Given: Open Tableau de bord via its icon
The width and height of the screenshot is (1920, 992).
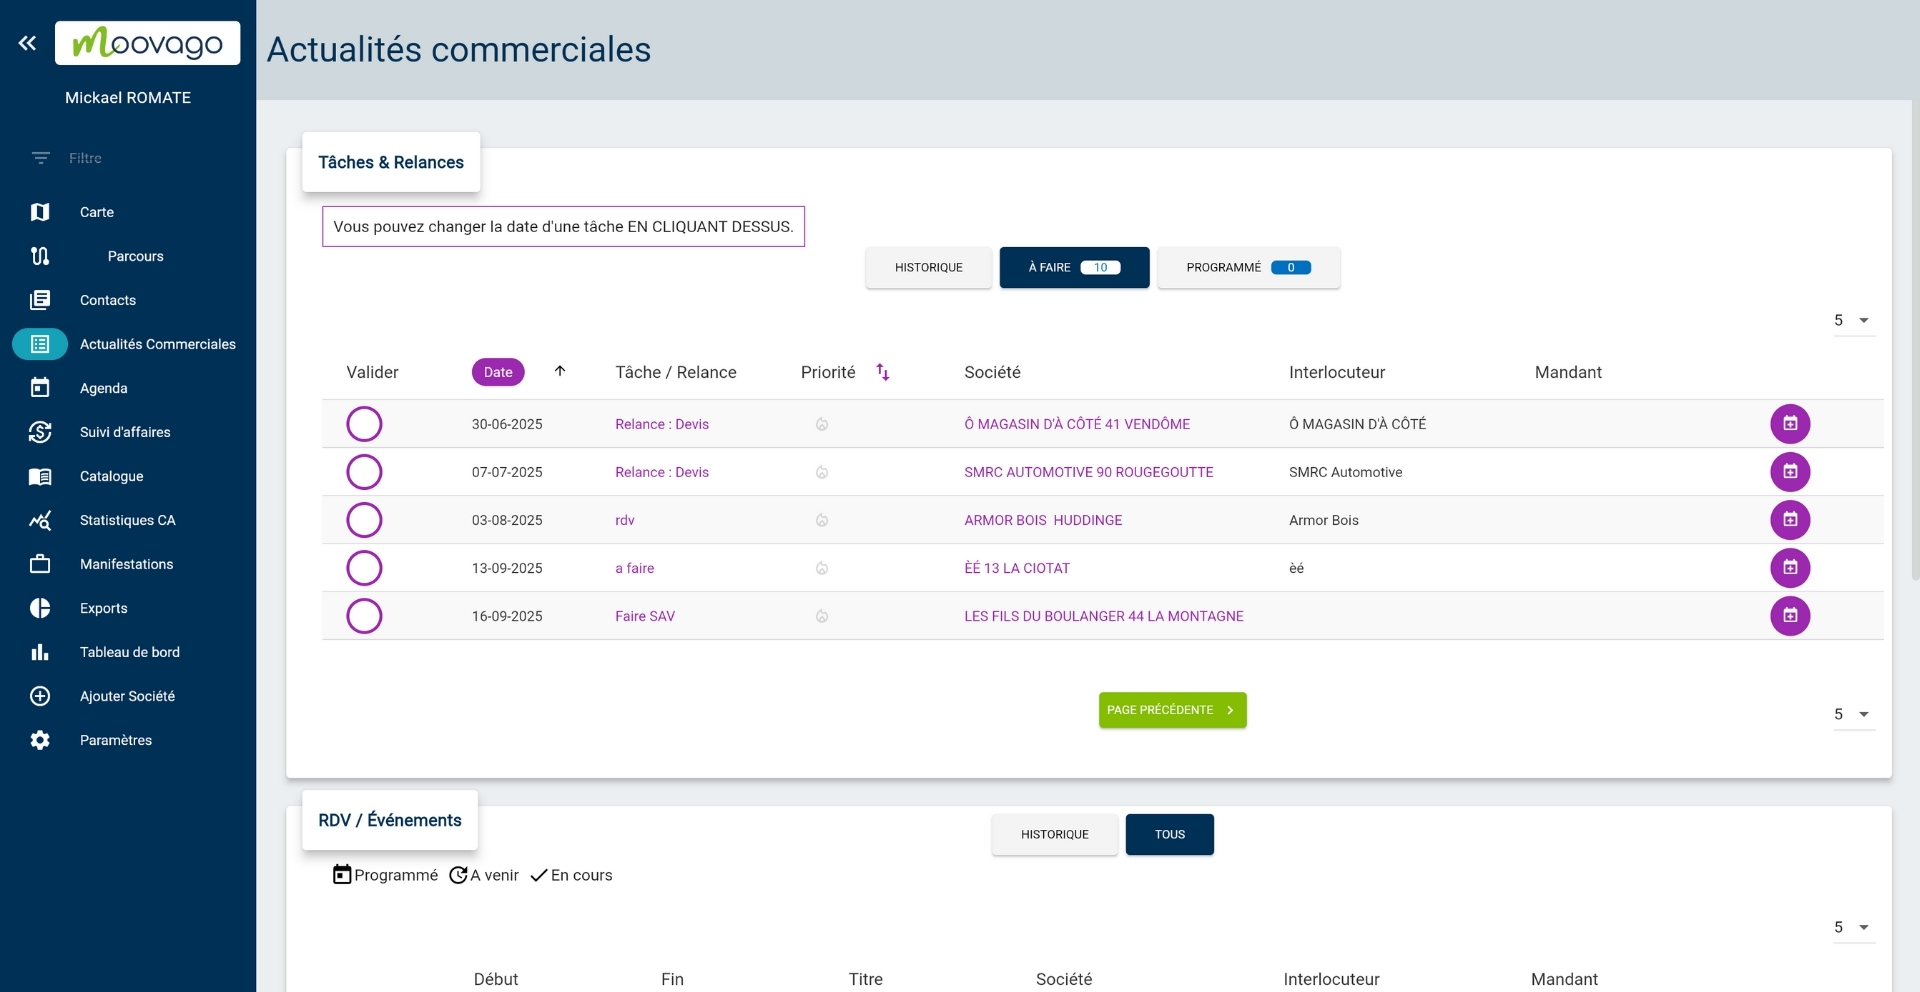Looking at the screenshot, I should click(40, 652).
